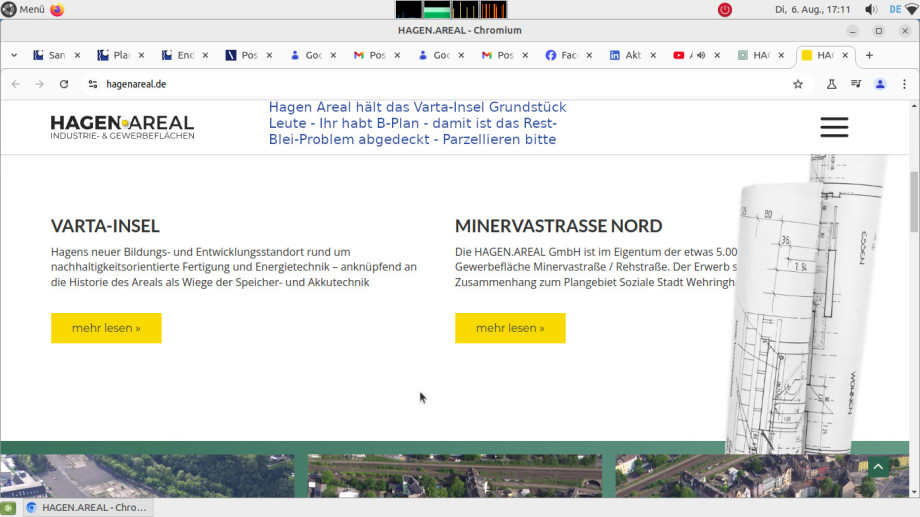Open the website hamburger menu
This screenshot has height=517, width=920.
(833, 127)
